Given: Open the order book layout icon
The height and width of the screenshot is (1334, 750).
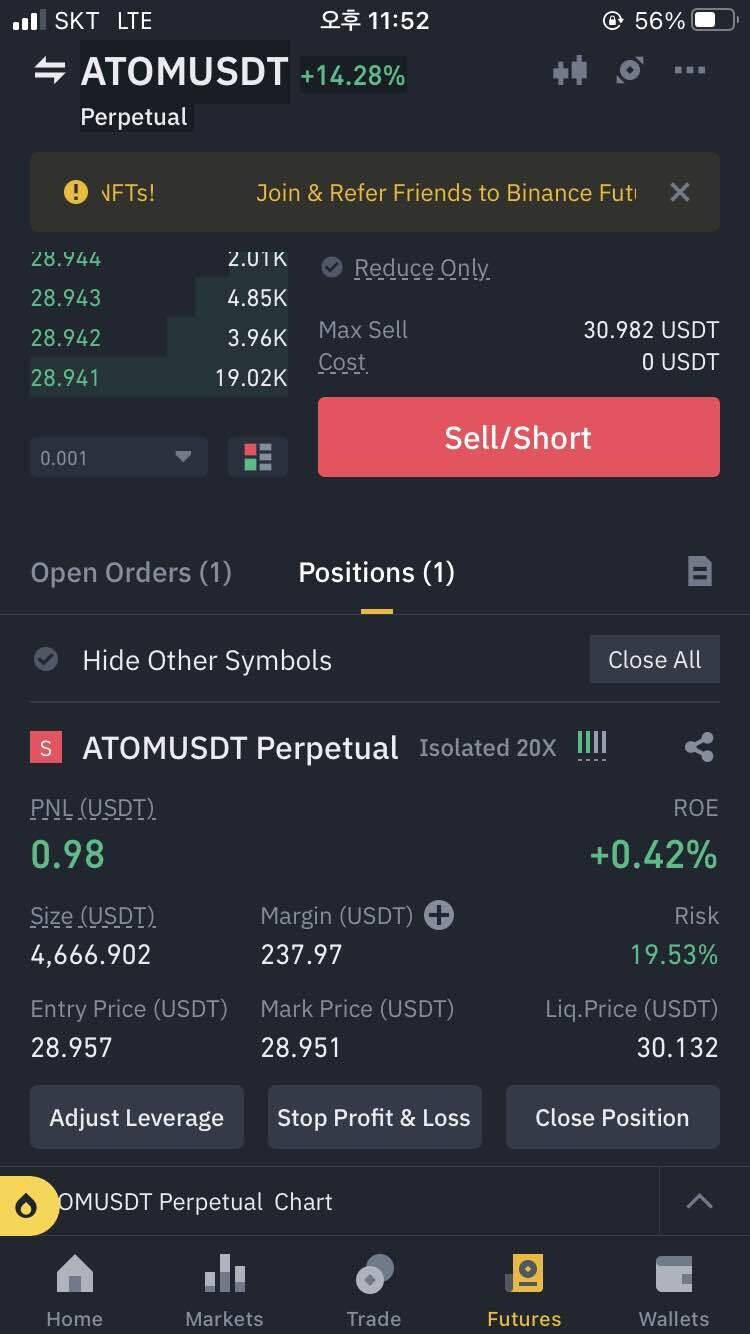Looking at the screenshot, I should coord(257,457).
